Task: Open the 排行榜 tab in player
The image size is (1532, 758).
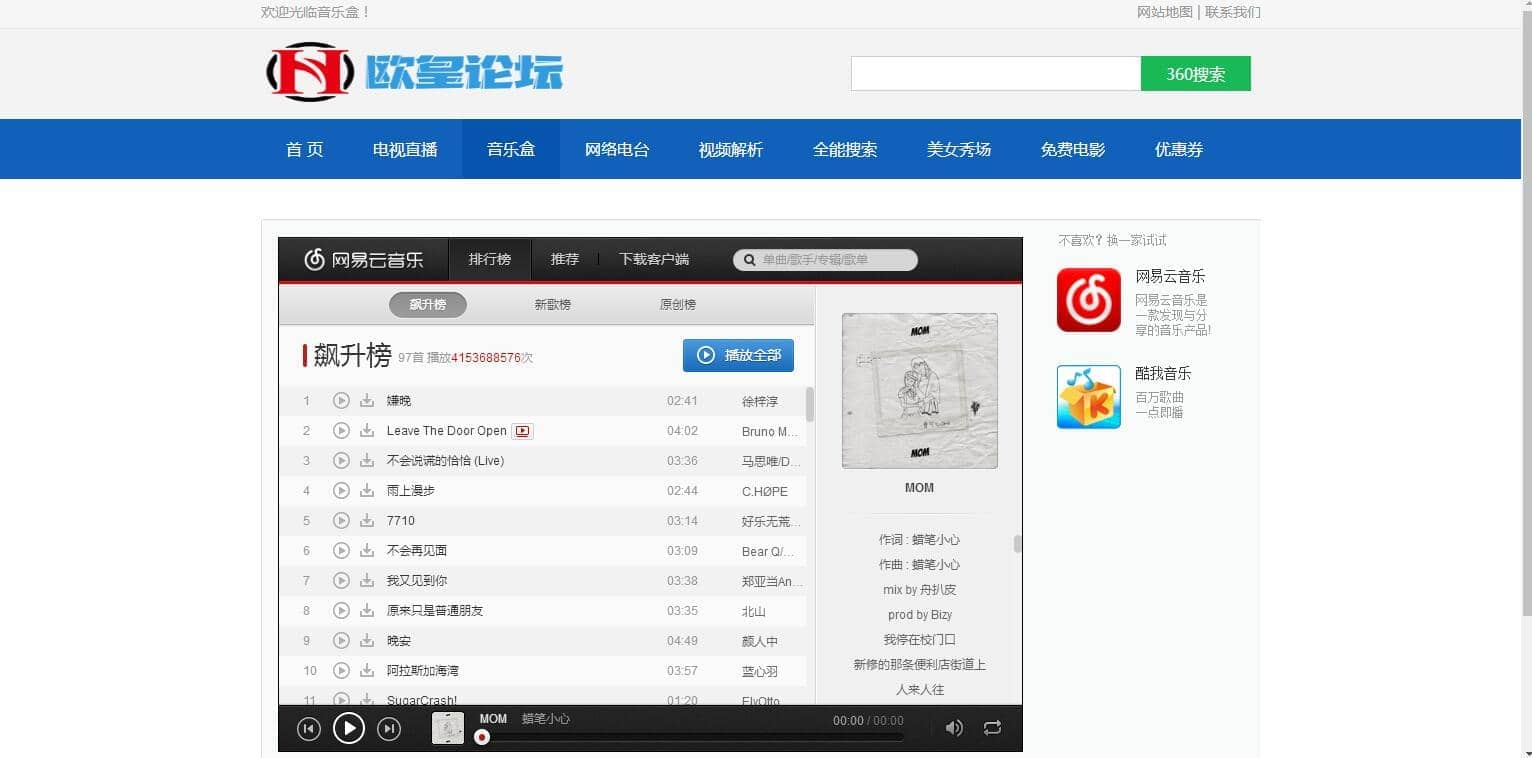Action: pos(490,260)
